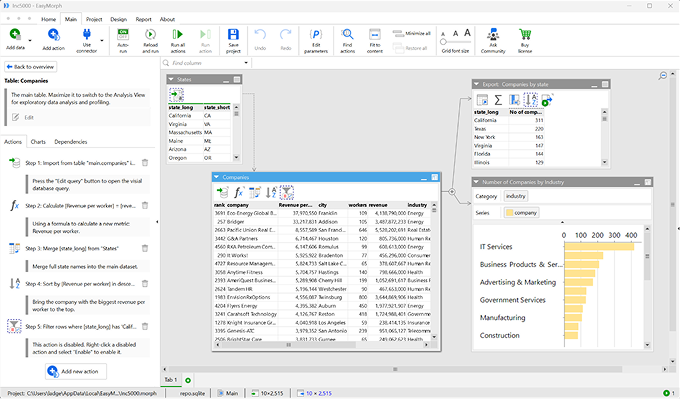The image size is (680, 399).
Task: Switch to the Dependencies sidebar tab
Action: (71, 142)
